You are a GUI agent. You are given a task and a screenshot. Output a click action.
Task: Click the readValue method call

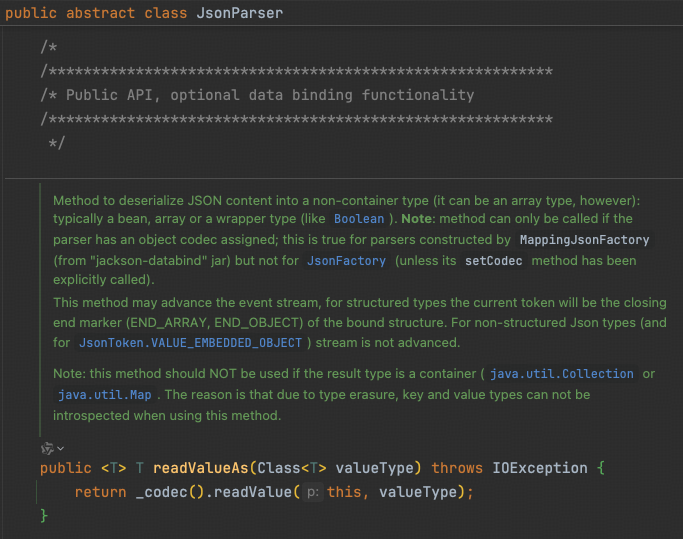tap(253, 492)
